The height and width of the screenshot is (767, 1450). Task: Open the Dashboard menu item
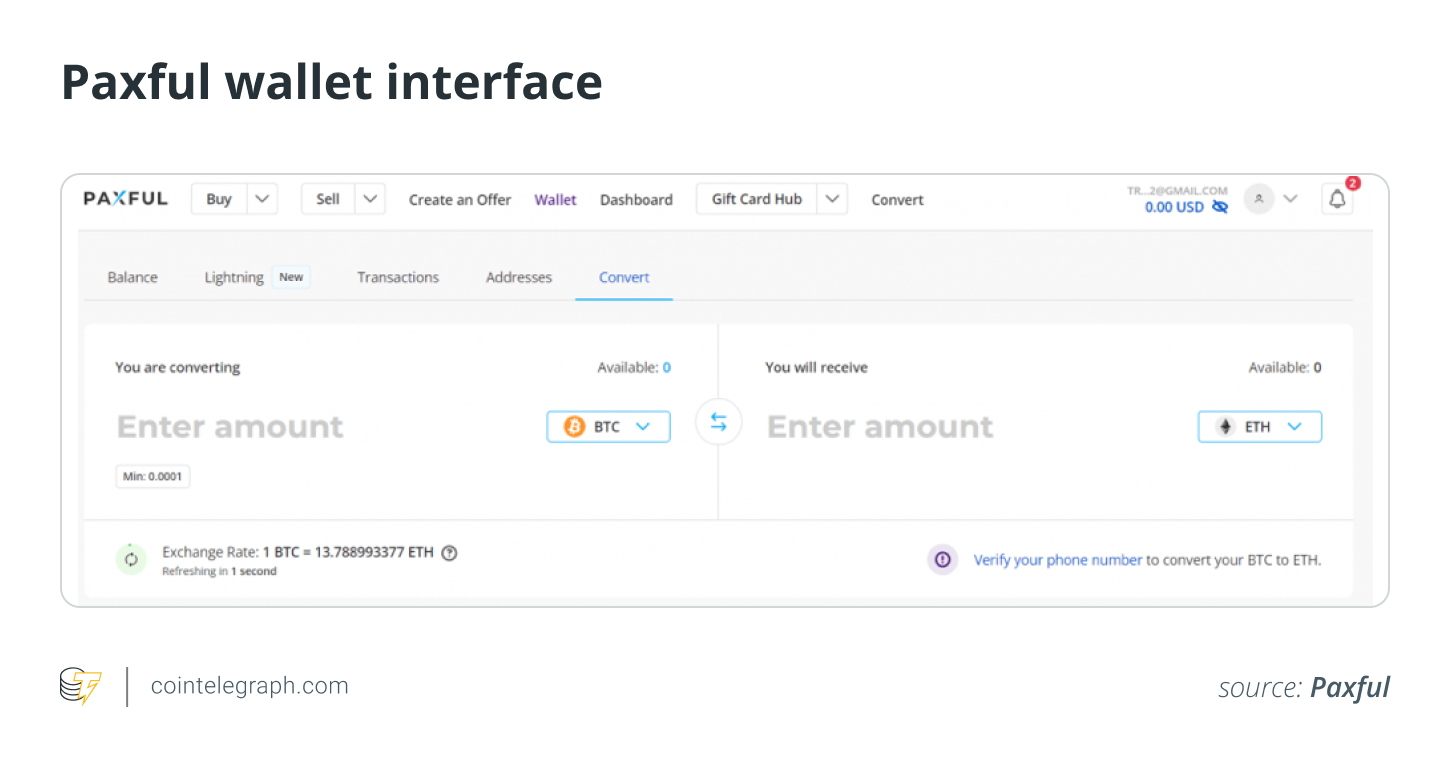(636, 200)
